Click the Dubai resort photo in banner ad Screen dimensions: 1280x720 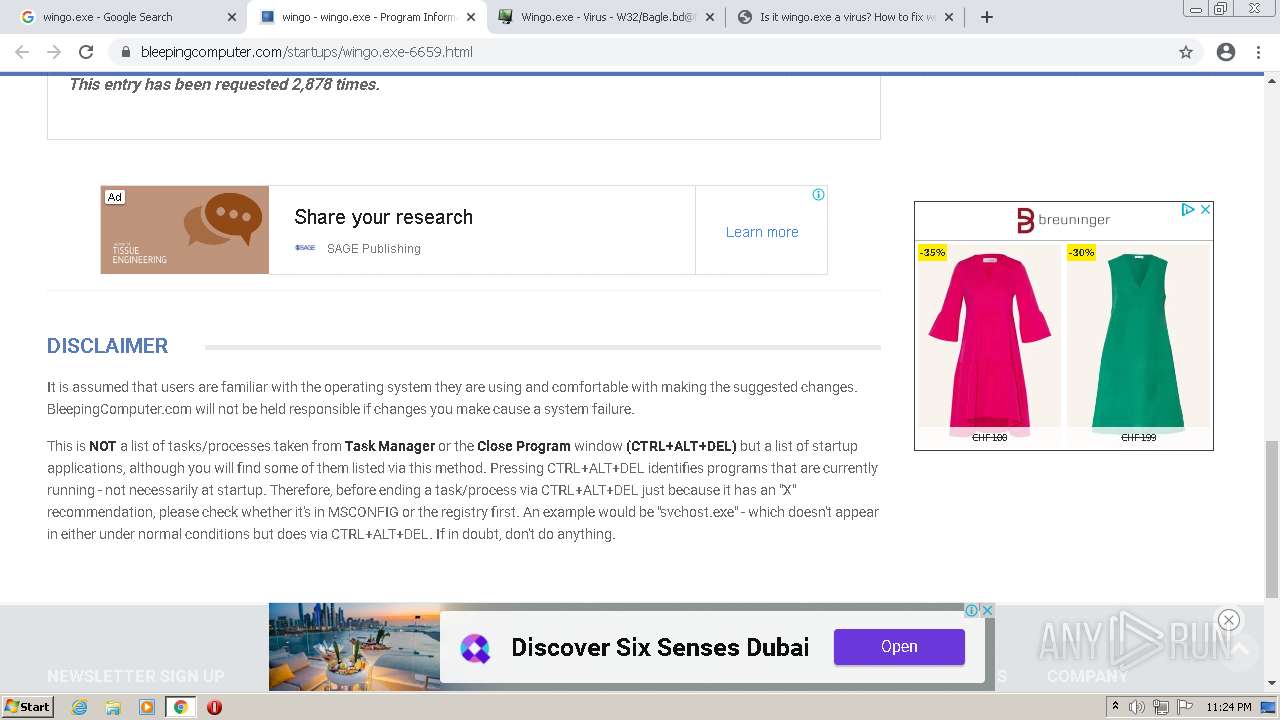click(354, 646)
